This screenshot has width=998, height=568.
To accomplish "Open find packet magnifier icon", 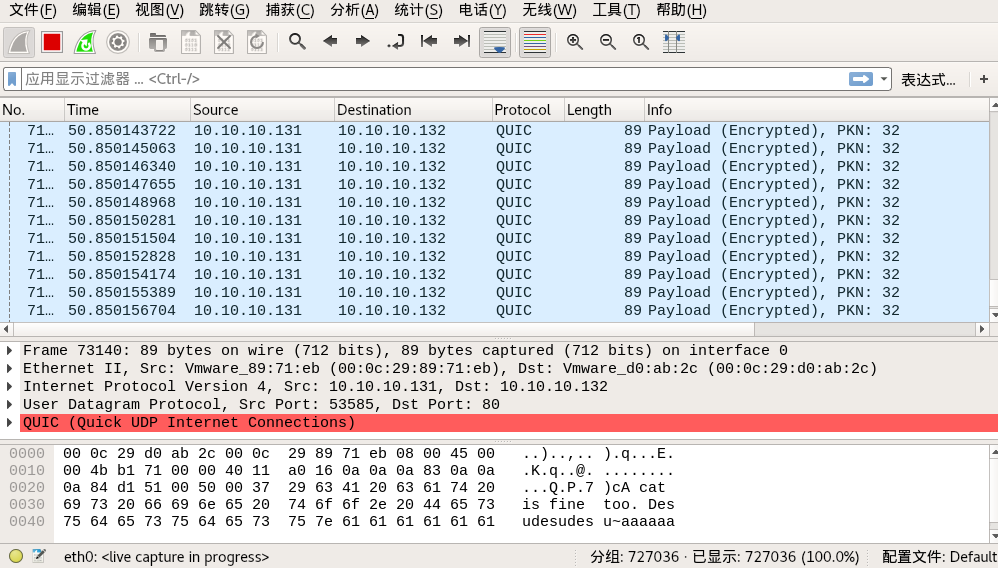I will (x=297, y=42).
